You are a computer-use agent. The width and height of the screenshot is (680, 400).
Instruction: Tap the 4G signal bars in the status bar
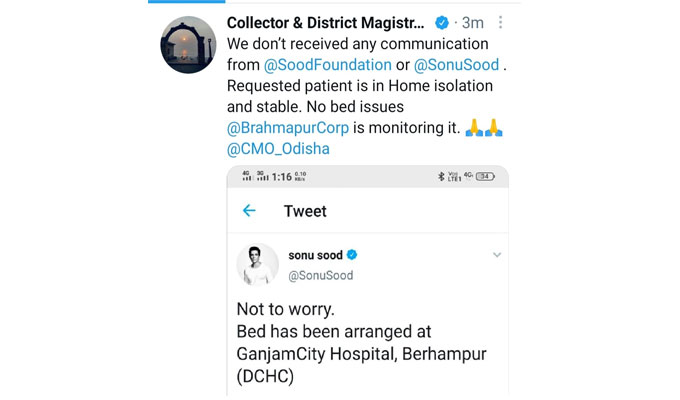[247, 177]
